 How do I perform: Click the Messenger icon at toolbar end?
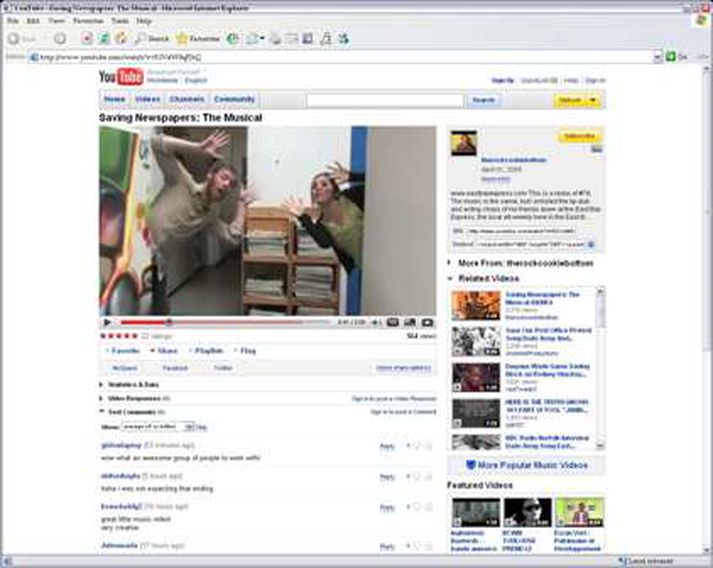pyautogui.click(x=343, y=39)
